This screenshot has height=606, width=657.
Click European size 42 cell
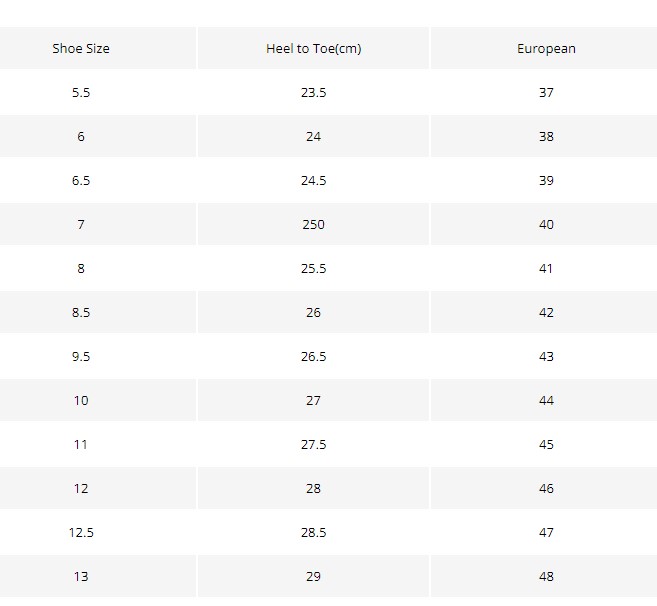pyautogui.click(x=546, y=313)
